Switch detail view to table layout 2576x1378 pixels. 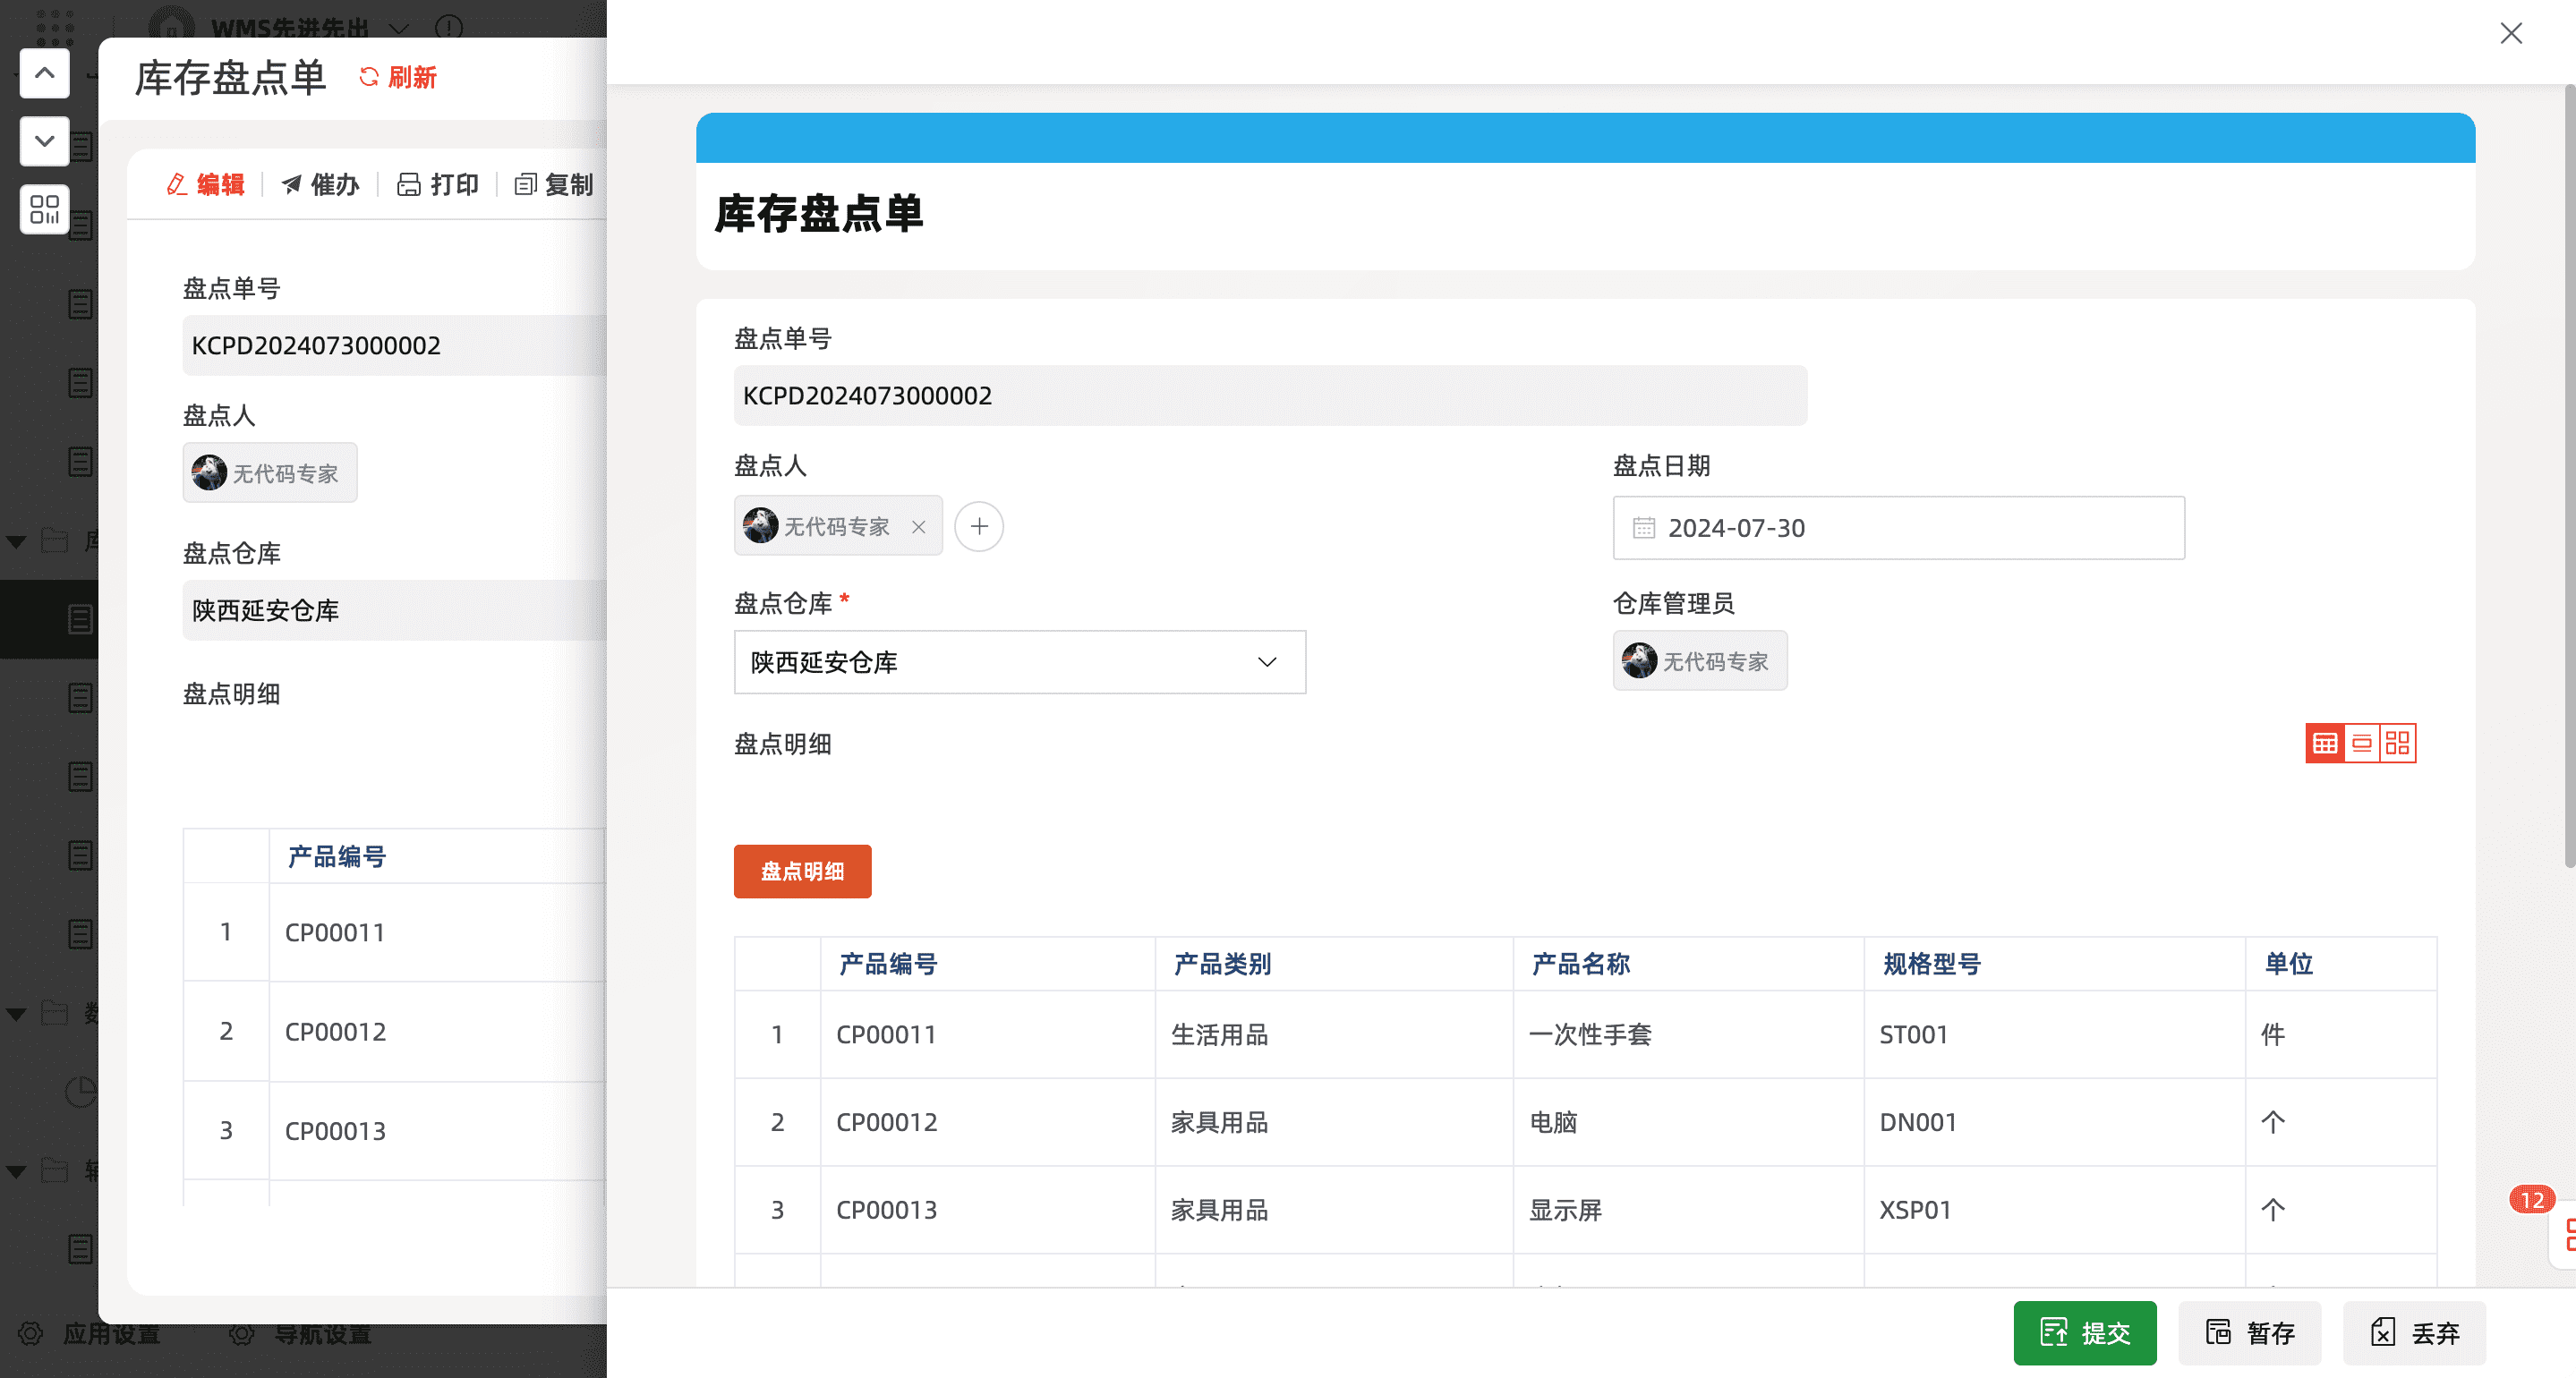point(2325,743)
